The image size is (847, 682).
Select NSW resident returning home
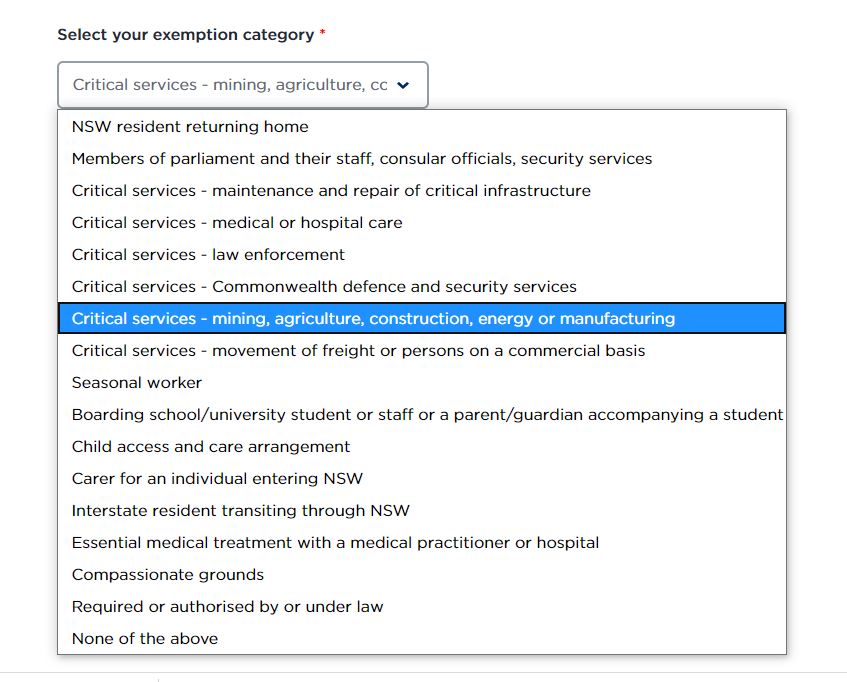point(188,126)
